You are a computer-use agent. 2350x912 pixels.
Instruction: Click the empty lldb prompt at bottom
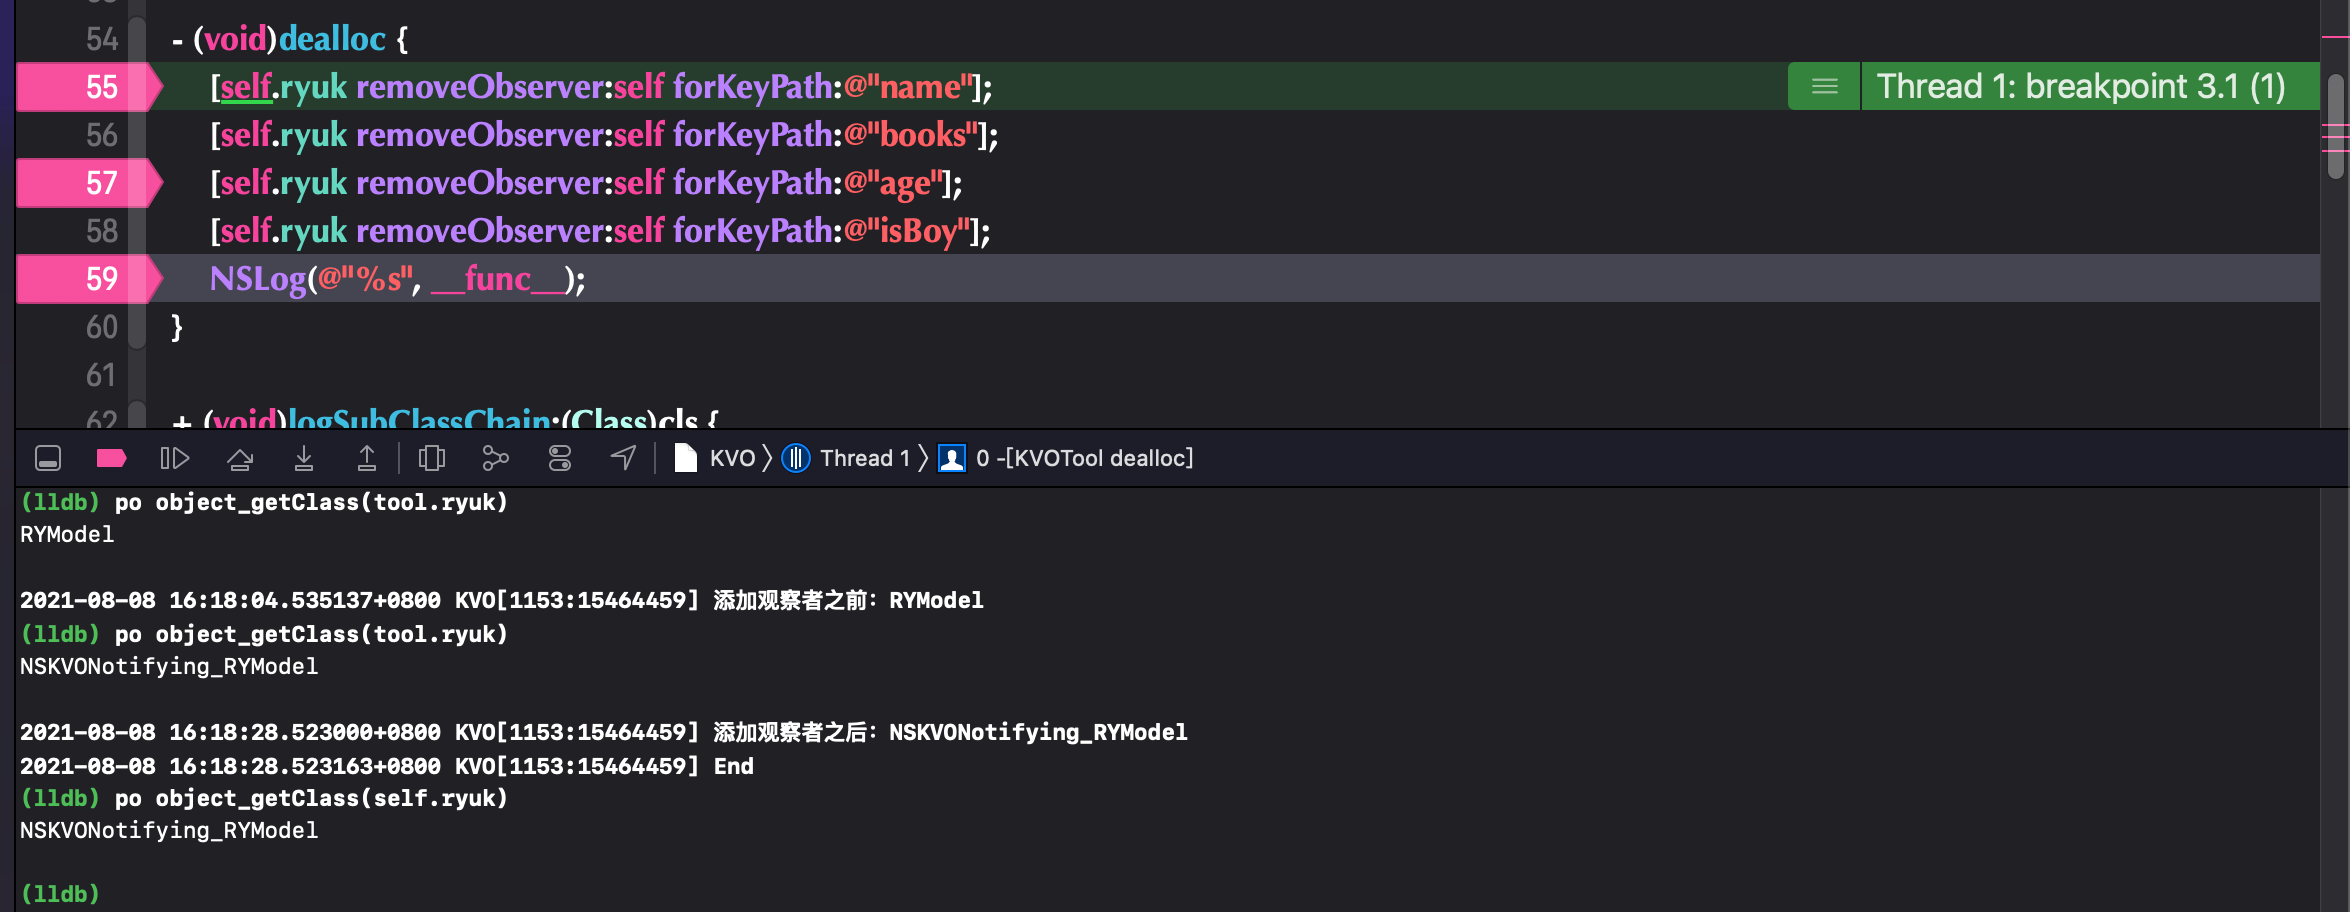click(x=60, y=893)
